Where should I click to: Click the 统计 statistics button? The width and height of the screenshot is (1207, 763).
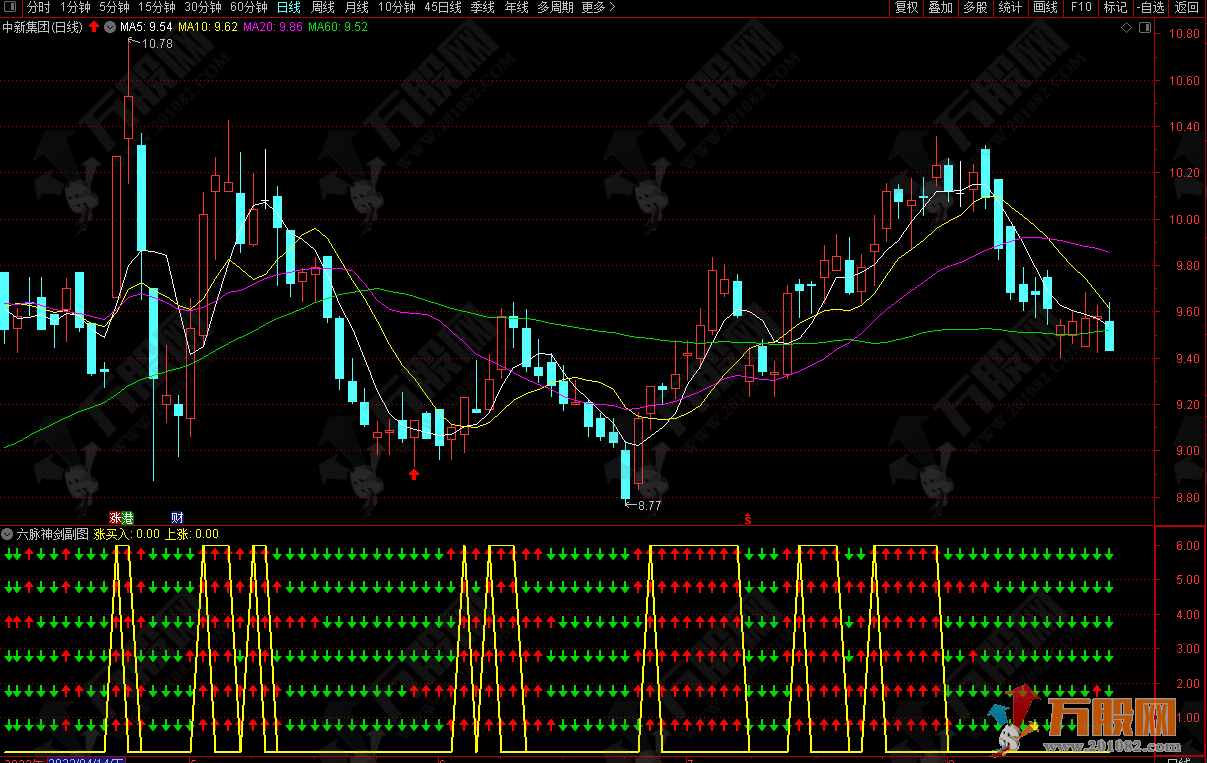(1010, 7)
